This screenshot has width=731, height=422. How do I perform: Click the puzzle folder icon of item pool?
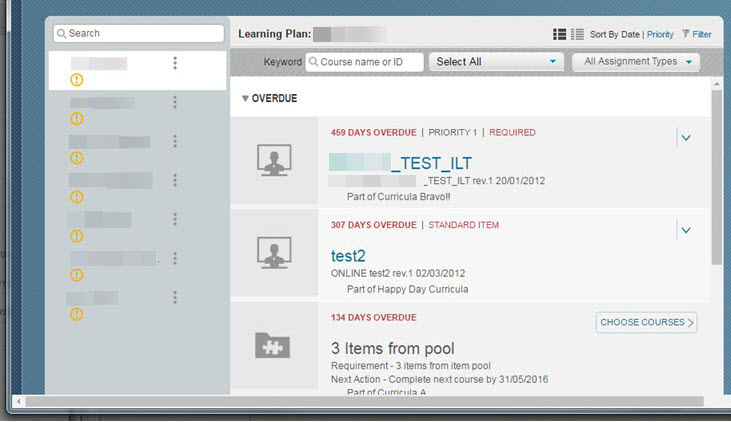click(273, 346)
